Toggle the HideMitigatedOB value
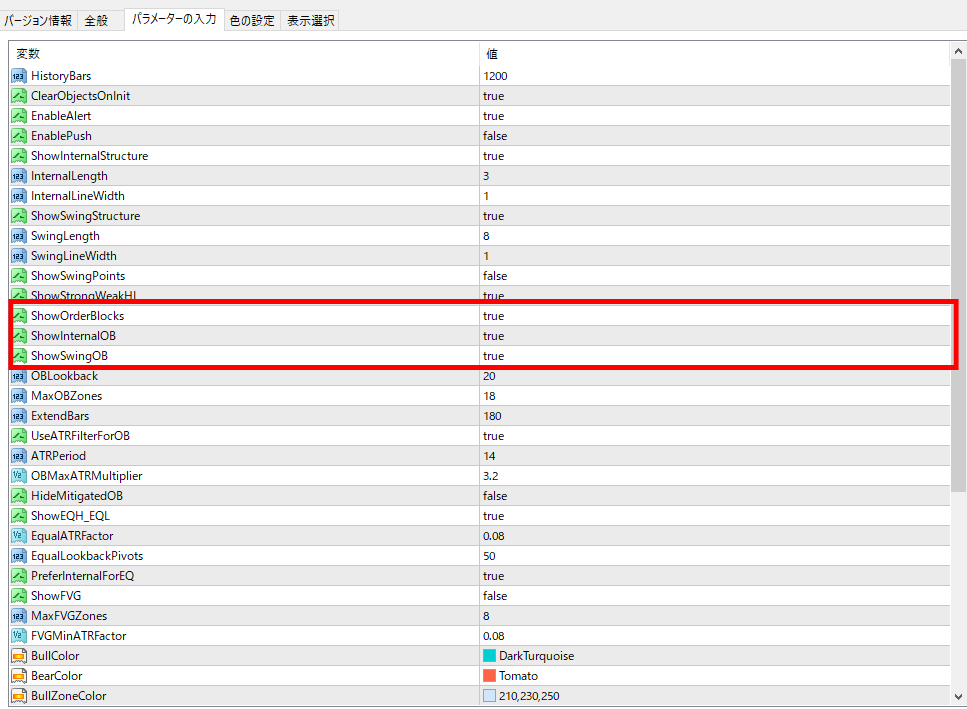 pos(494,496)
